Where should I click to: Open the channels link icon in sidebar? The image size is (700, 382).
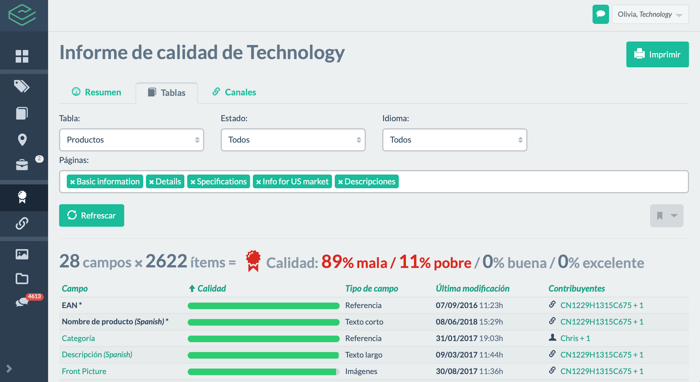tap(22, 223)
